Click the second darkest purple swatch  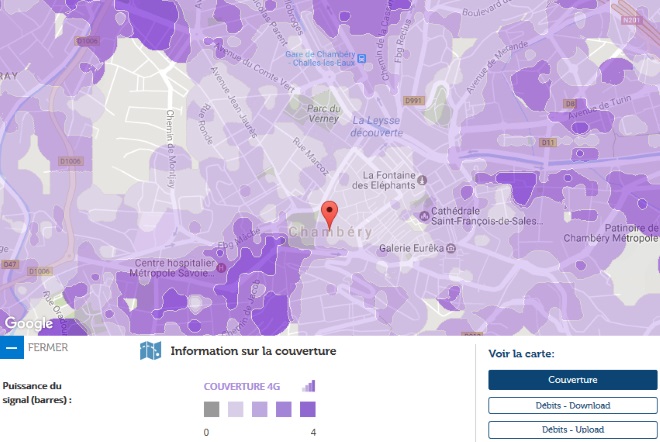[x=284, y=409]
